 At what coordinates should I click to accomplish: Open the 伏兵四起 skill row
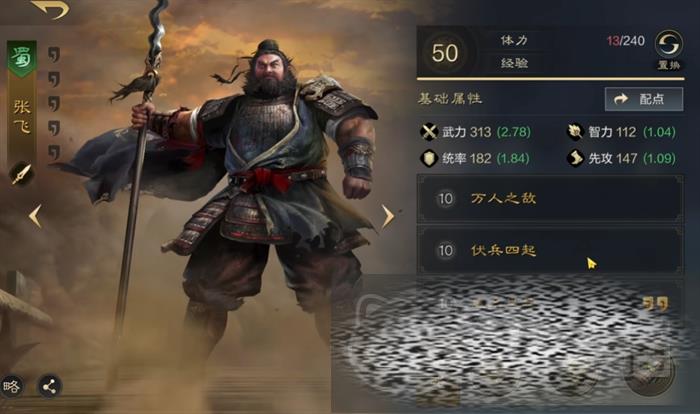(x=550, y=250)
